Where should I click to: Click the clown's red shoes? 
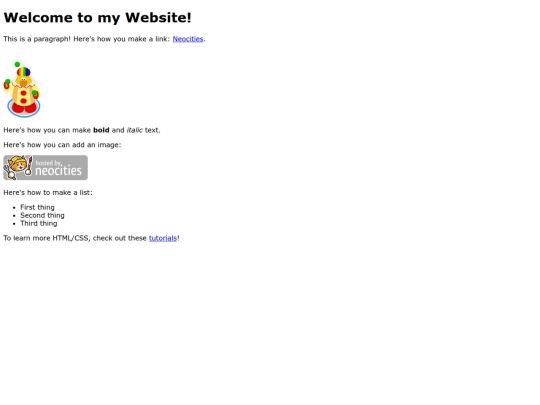(24, 108)
